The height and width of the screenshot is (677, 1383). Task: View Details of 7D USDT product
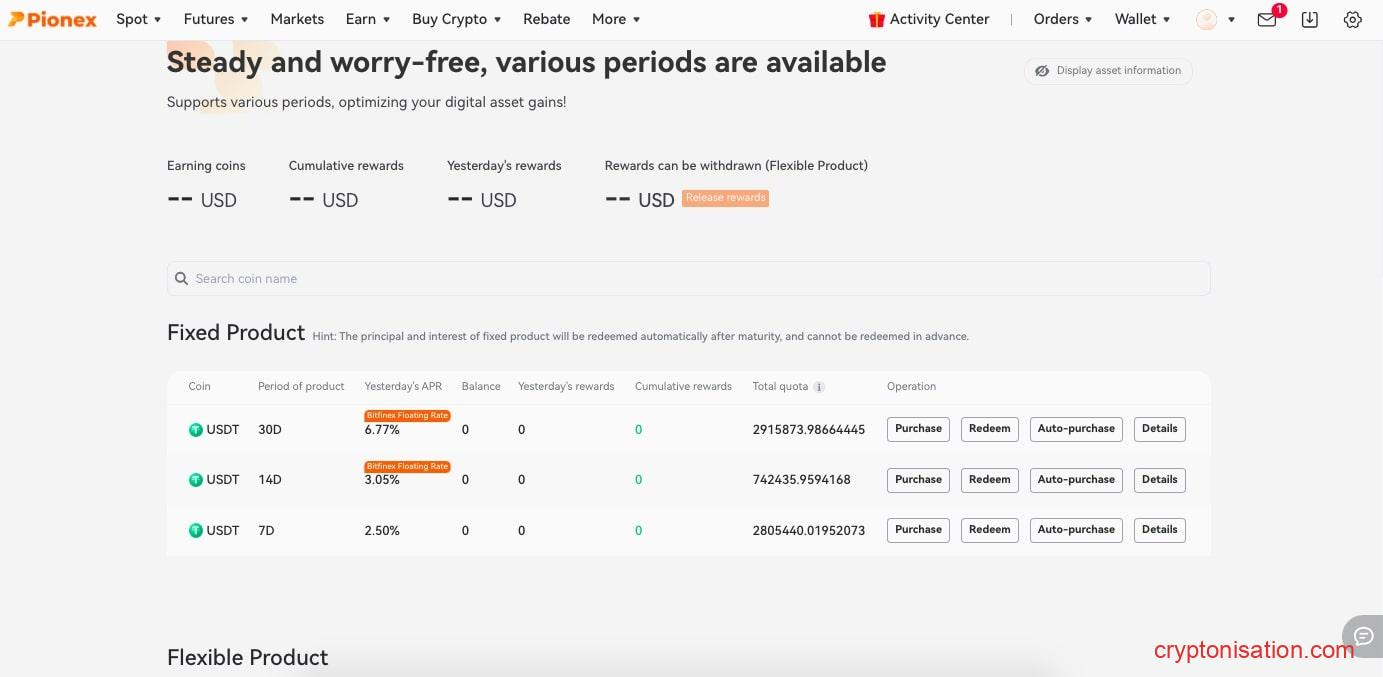click(1159, 530)
